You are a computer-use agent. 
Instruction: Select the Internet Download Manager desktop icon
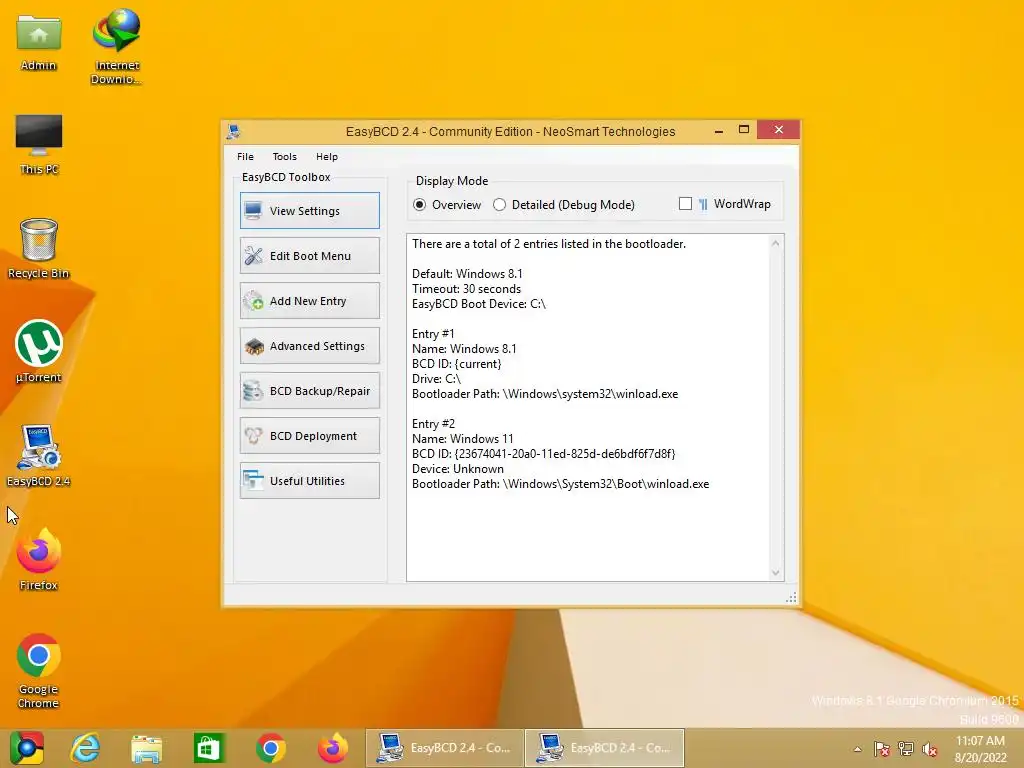[x=116, y=46]
